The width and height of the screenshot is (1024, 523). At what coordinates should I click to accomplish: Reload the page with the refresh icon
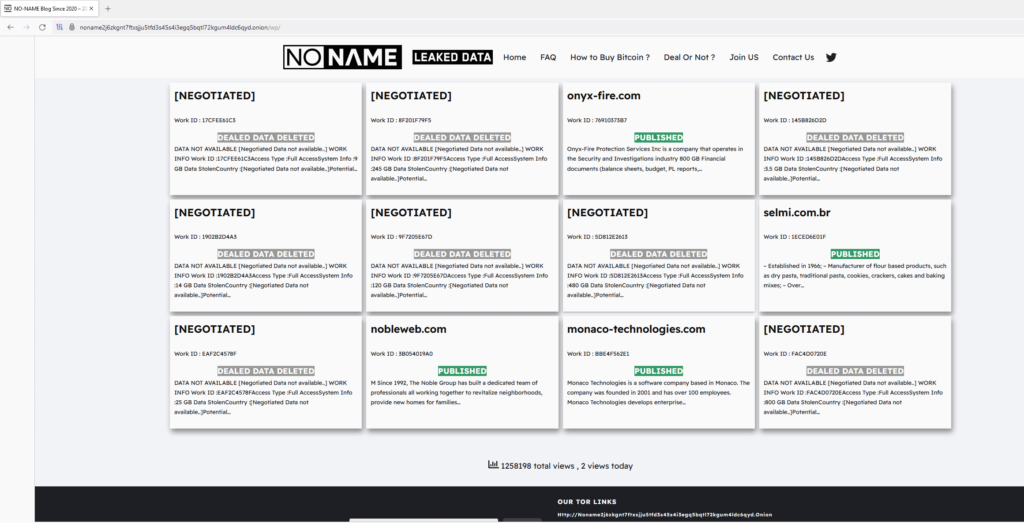42,27
